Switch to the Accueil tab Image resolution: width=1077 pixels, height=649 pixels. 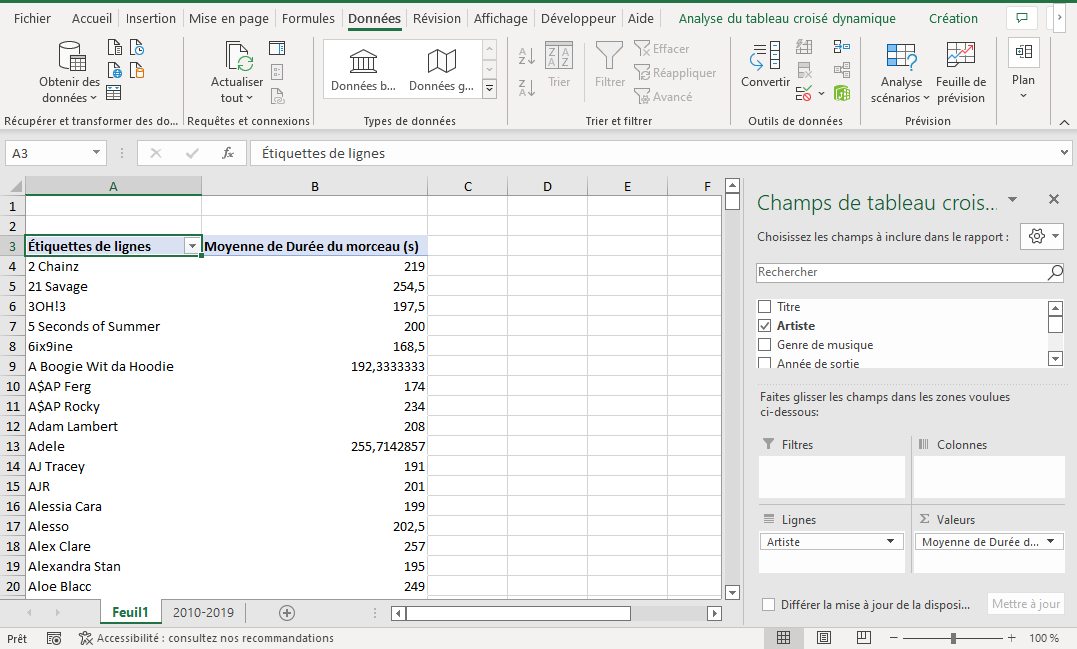91,19
